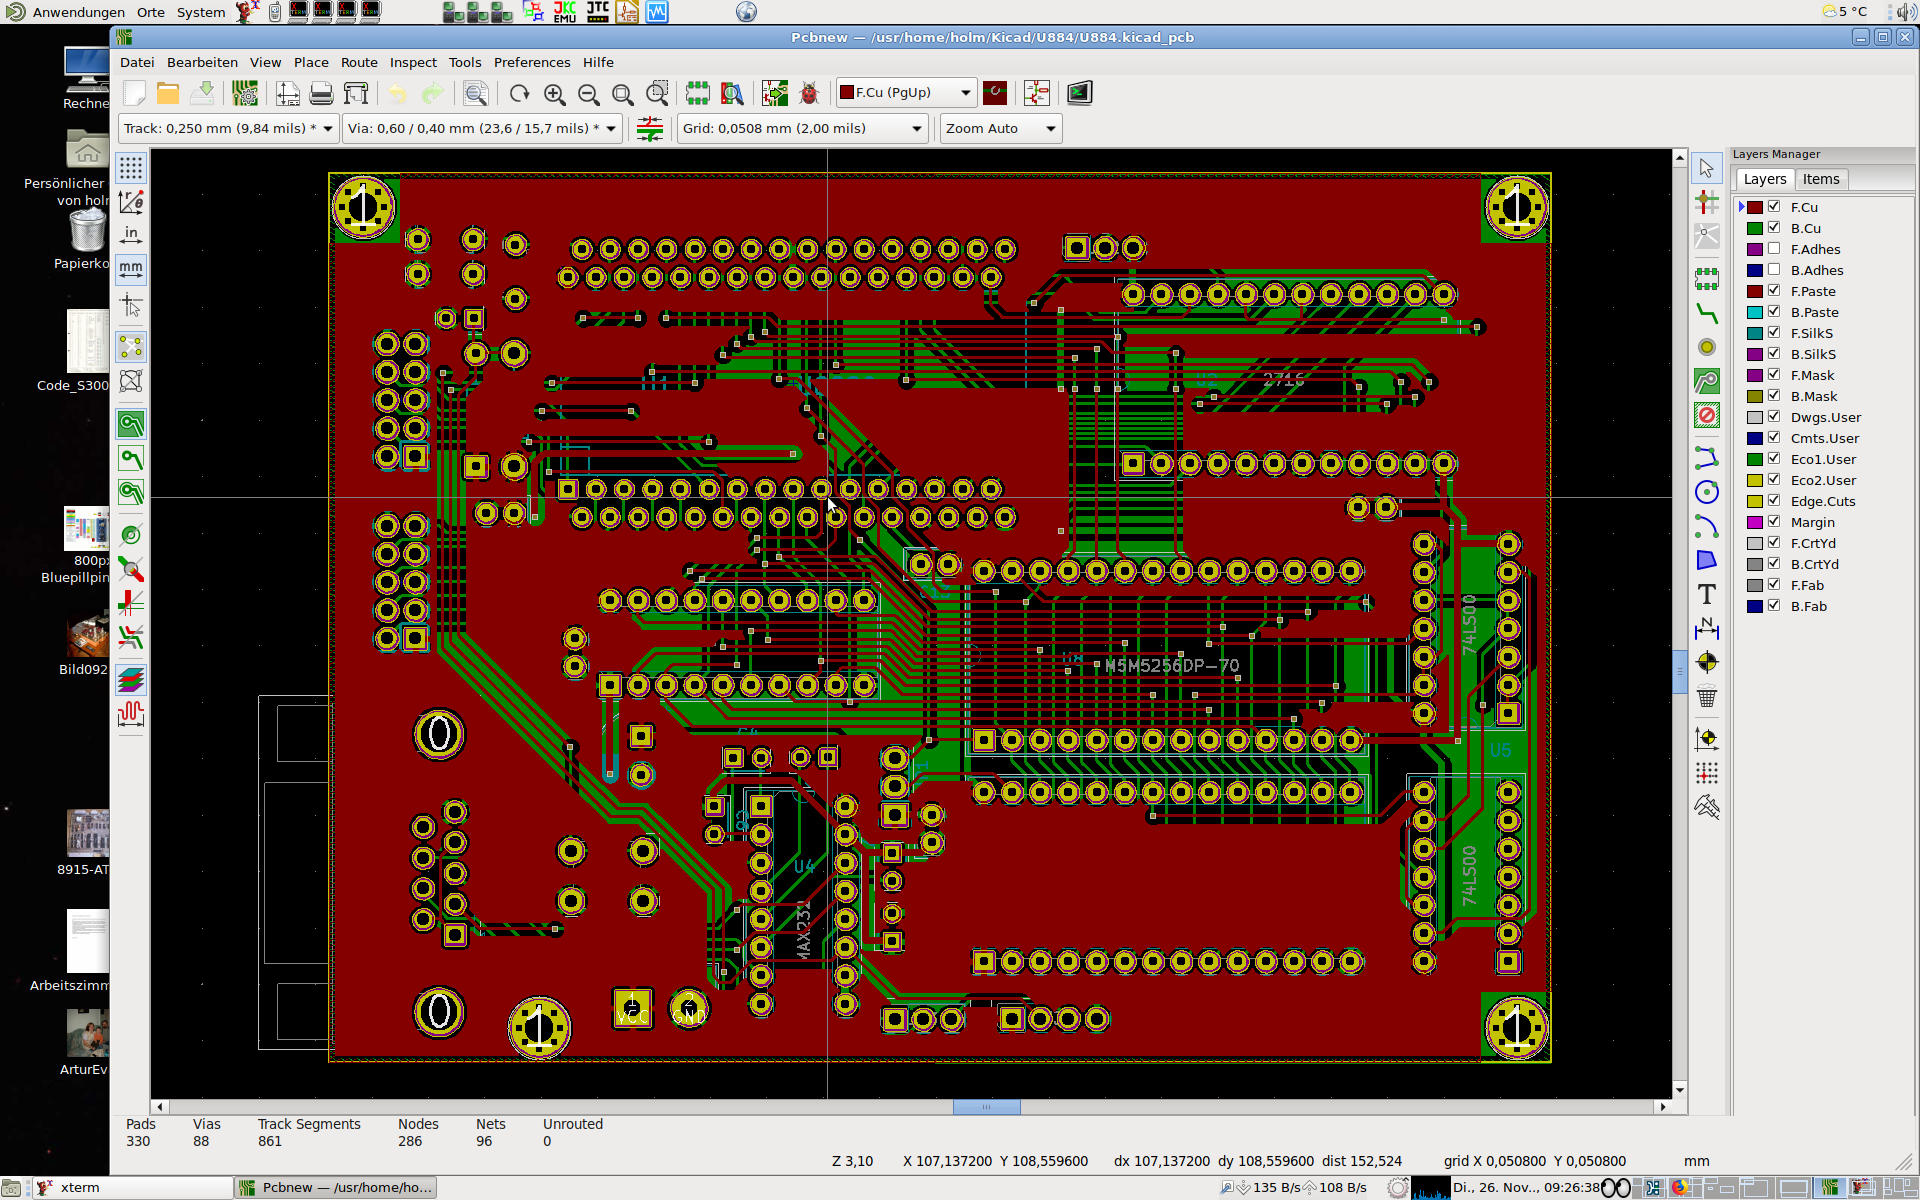
Task: Click the B.Cu layer color swatch
Action: pos(1755,228)
